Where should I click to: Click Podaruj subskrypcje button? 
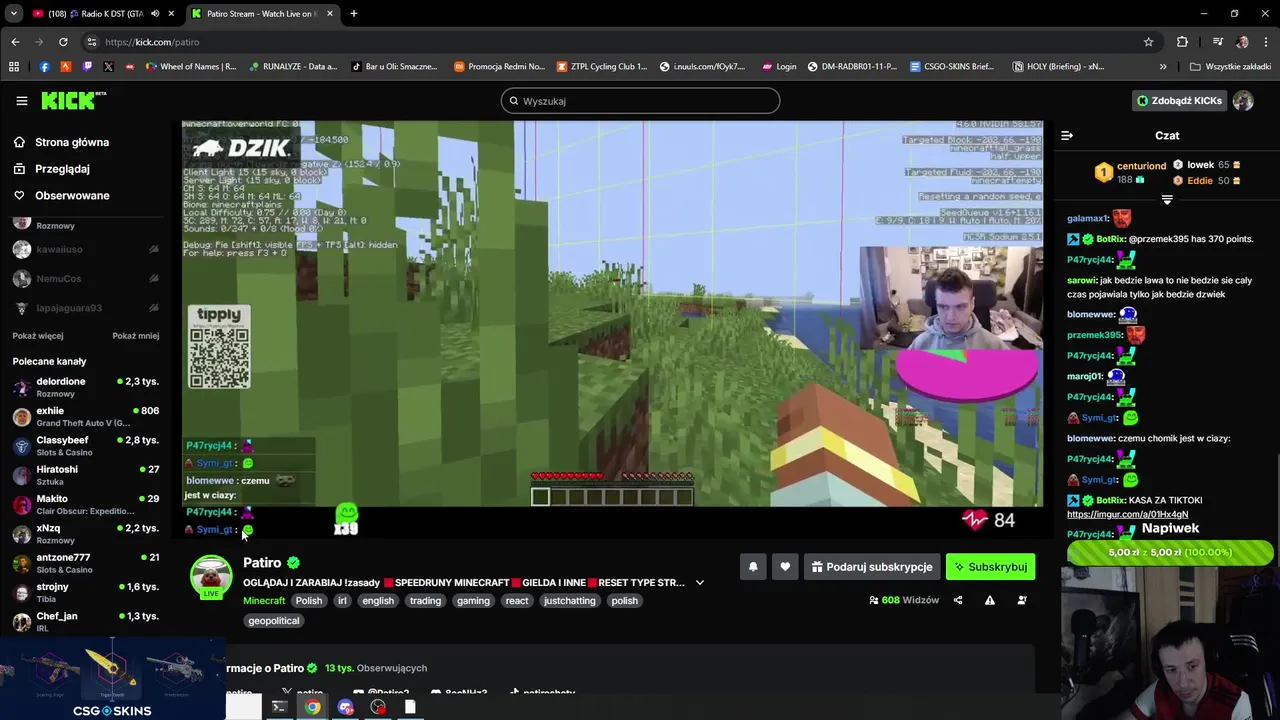coord(872,567)
